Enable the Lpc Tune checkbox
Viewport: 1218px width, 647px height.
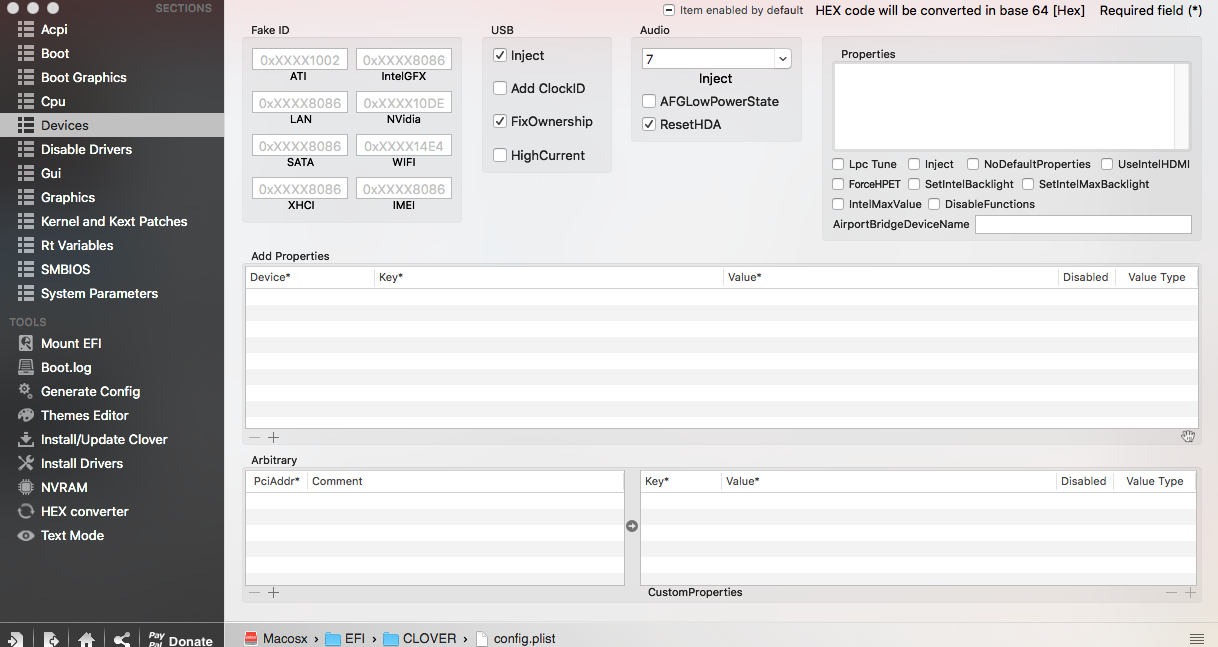tap(838, 164)
